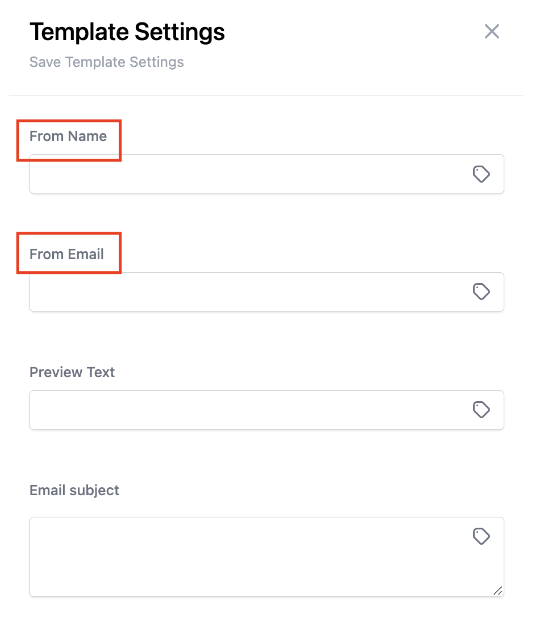
Task: Focus the Email subject text area
Action: (266, 557)
